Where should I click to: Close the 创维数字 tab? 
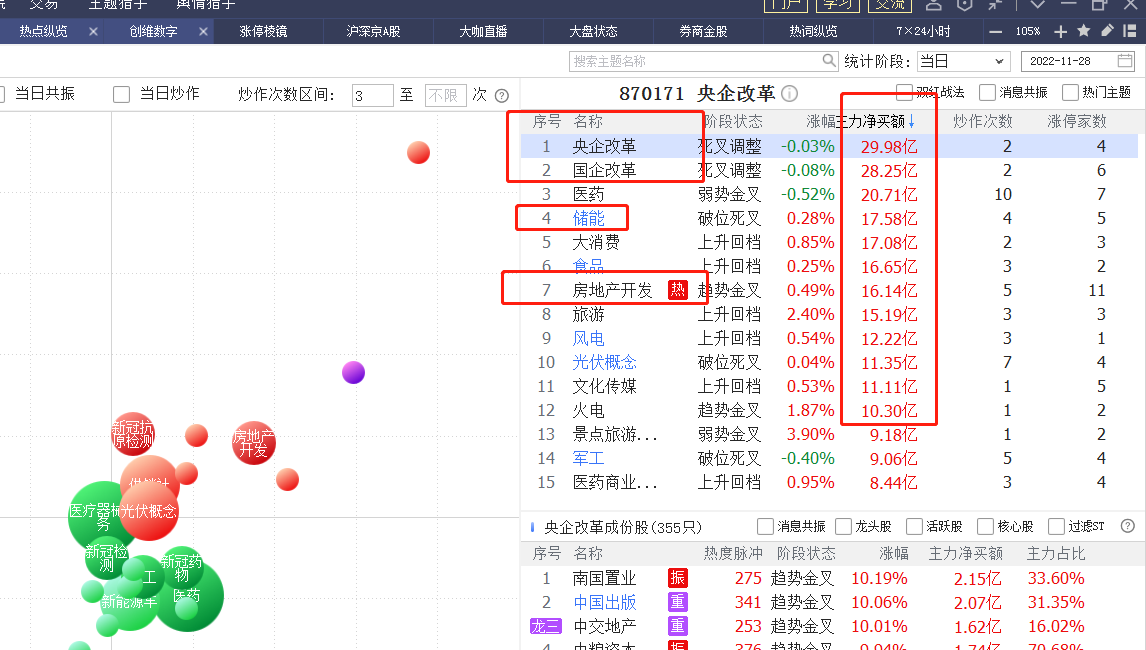pyautogui.click(x=203, y=31)
